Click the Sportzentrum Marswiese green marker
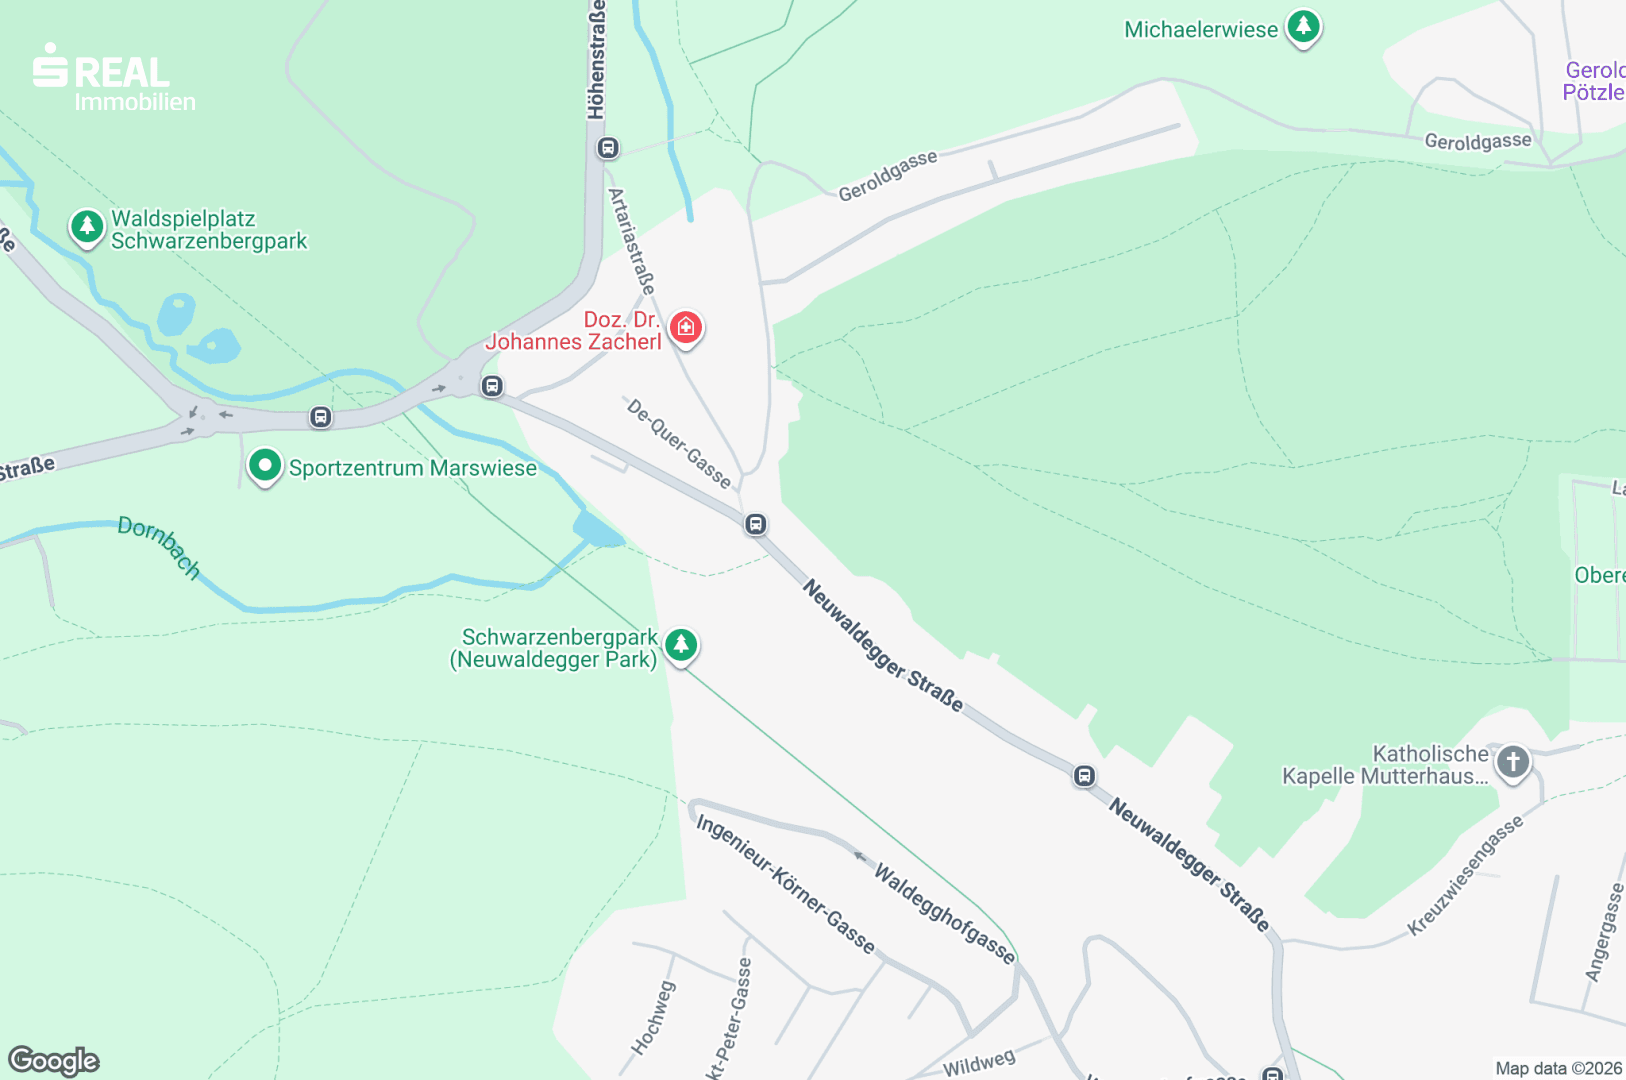This screenshot has width=1626, height=1080. click(265, 466)
